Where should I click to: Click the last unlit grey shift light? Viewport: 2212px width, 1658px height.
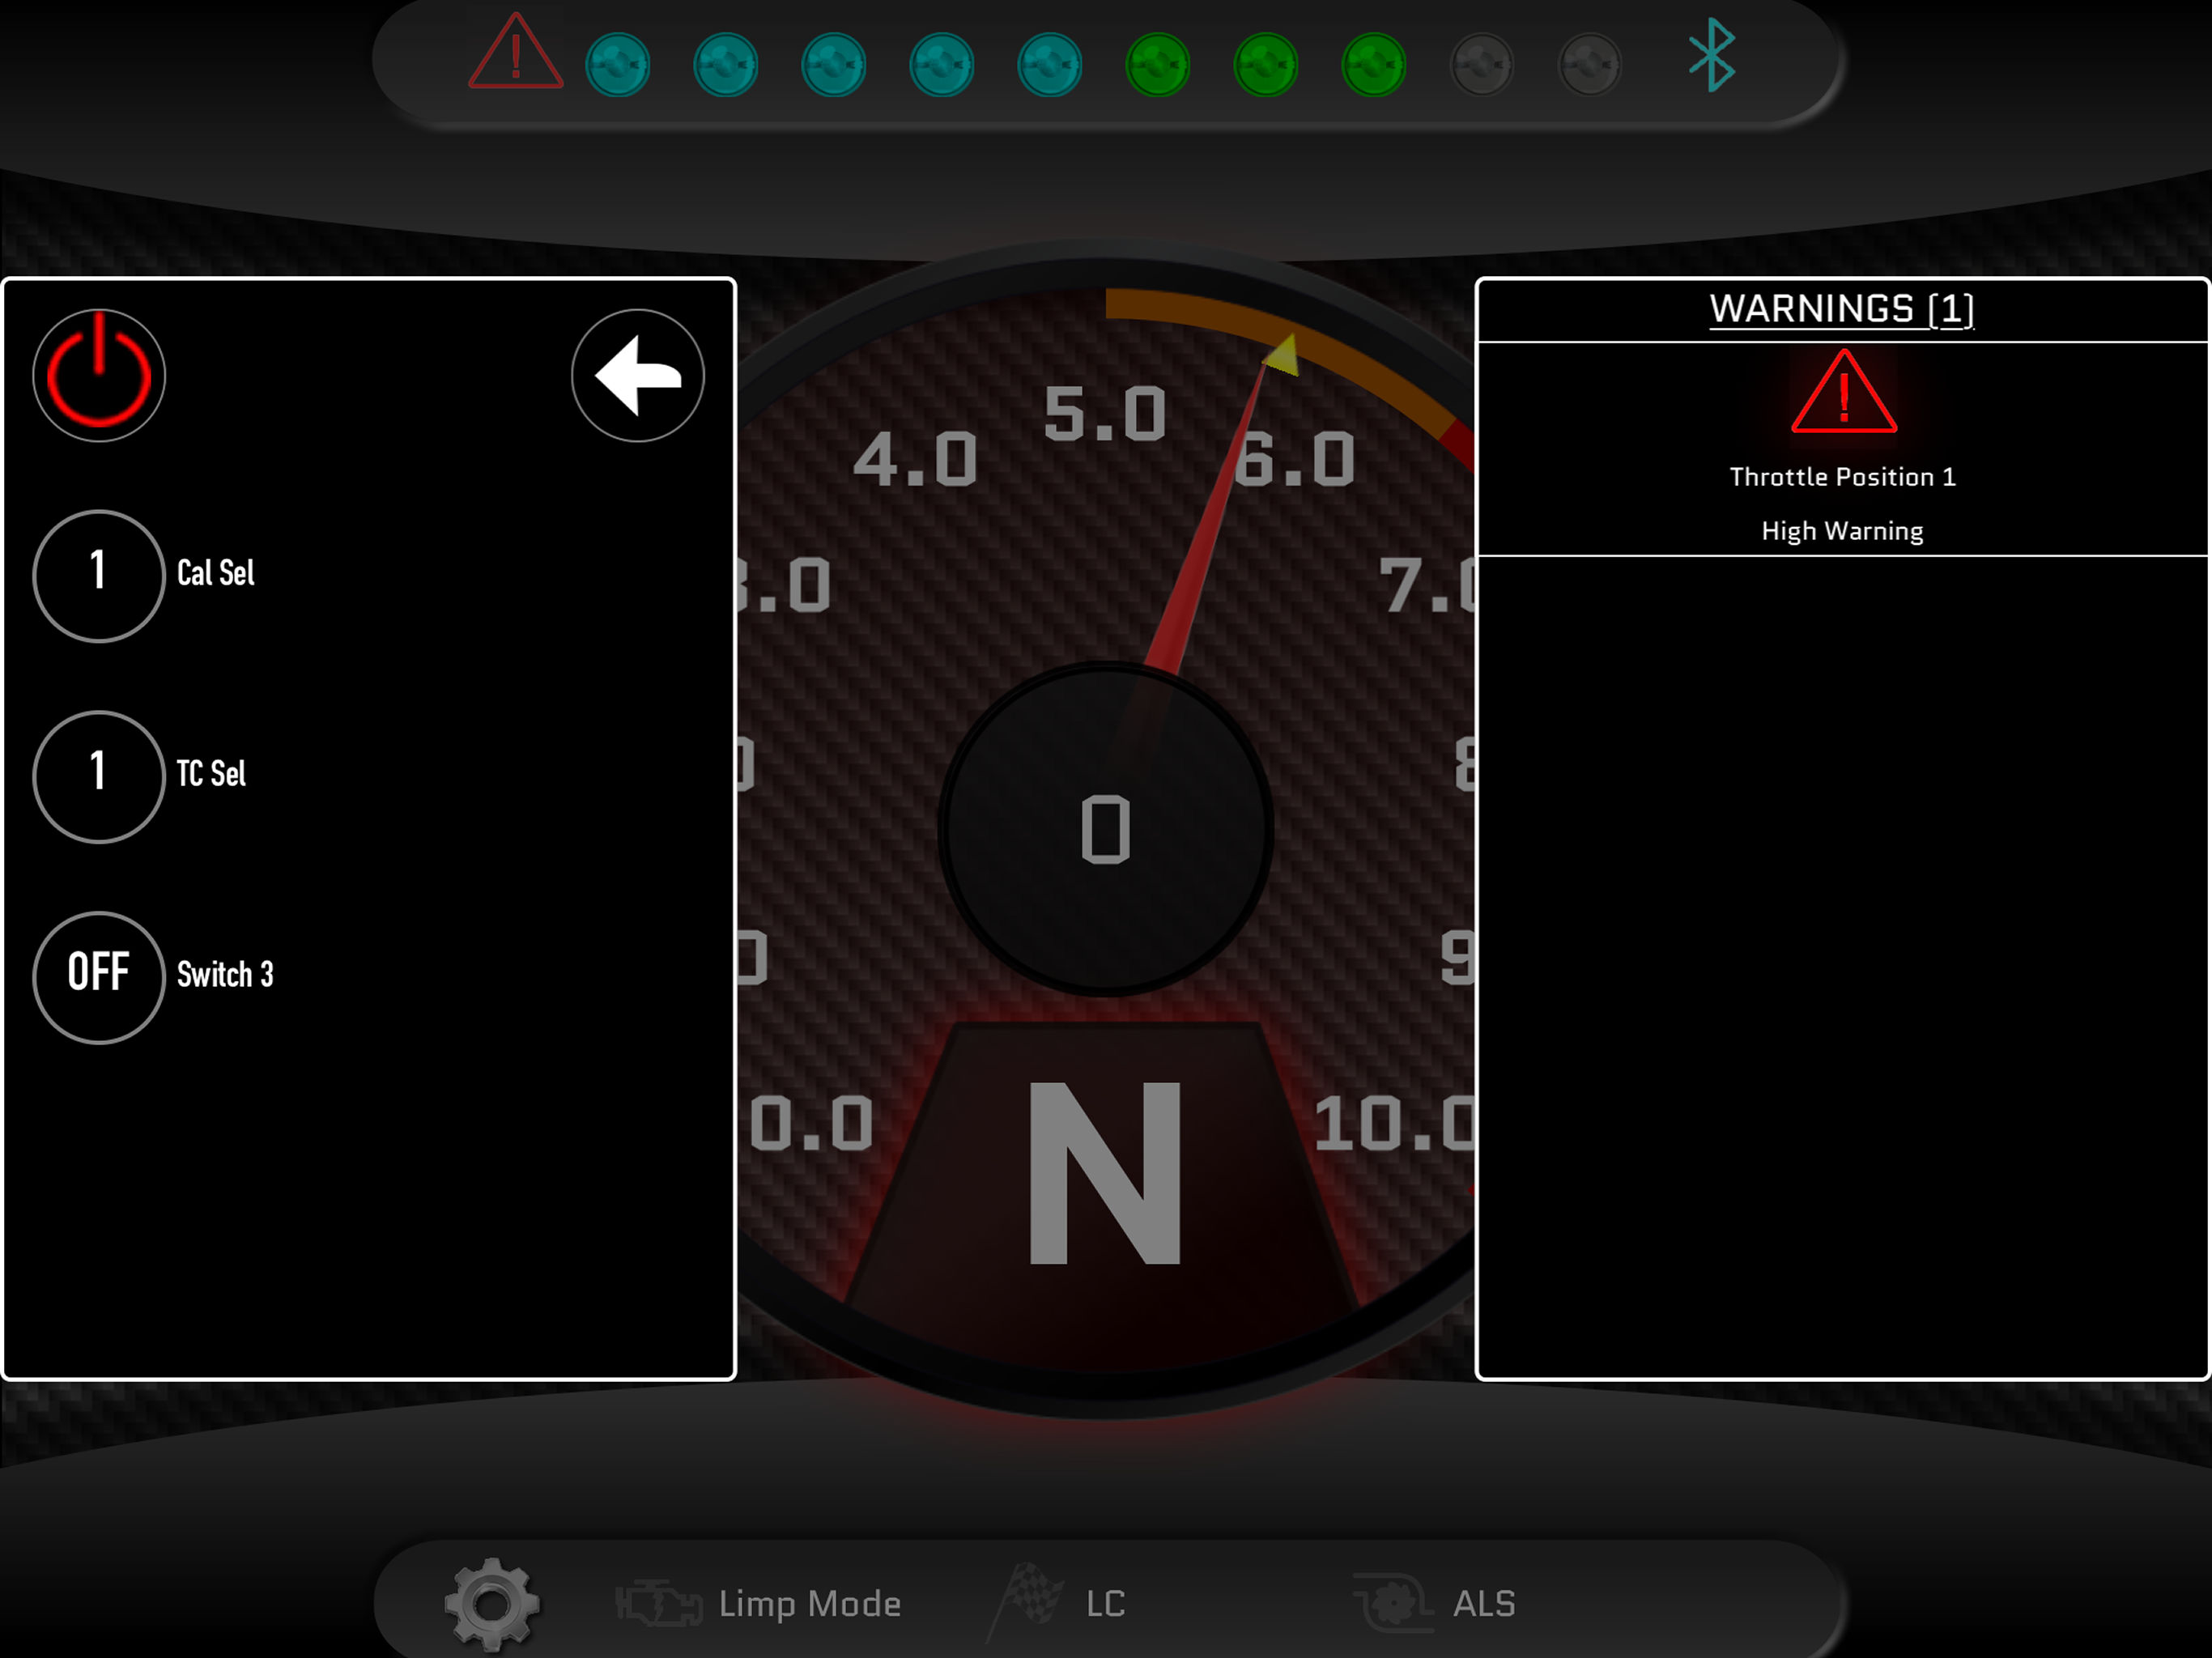[x=1590, y=65]
